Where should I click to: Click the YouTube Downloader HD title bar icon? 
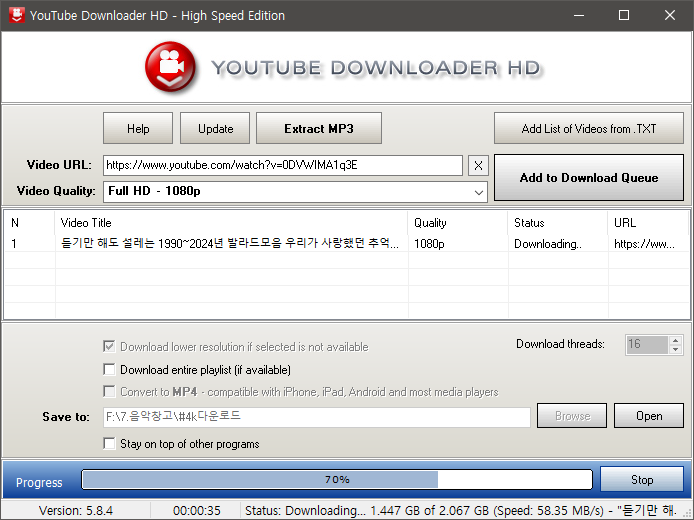tap(17, 15)
